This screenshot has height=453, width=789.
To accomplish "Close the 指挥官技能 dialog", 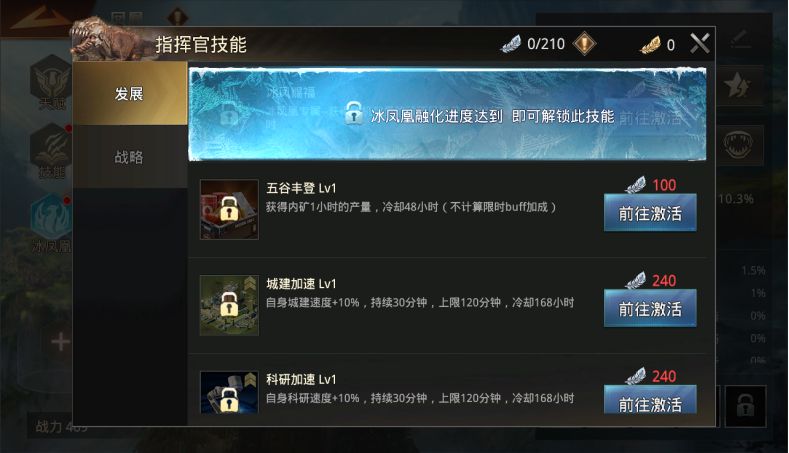I will pyautogui.click(x=699, y=44).
